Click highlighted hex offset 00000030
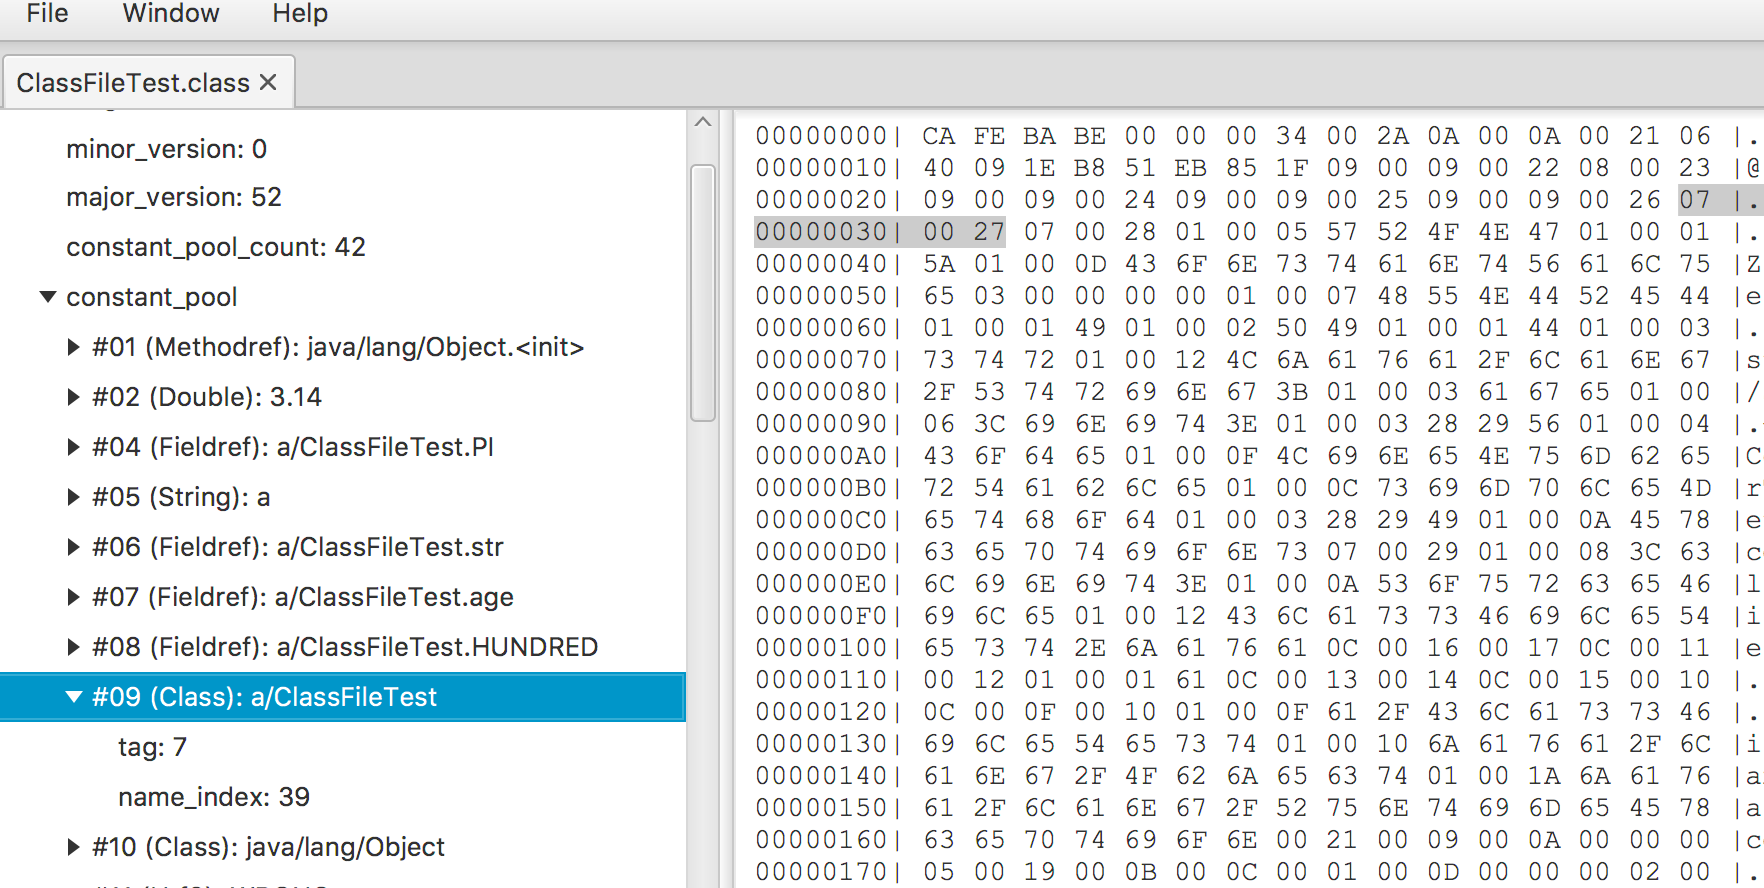This screenshot has height=888, width=1764. click(x=821, y=232)
